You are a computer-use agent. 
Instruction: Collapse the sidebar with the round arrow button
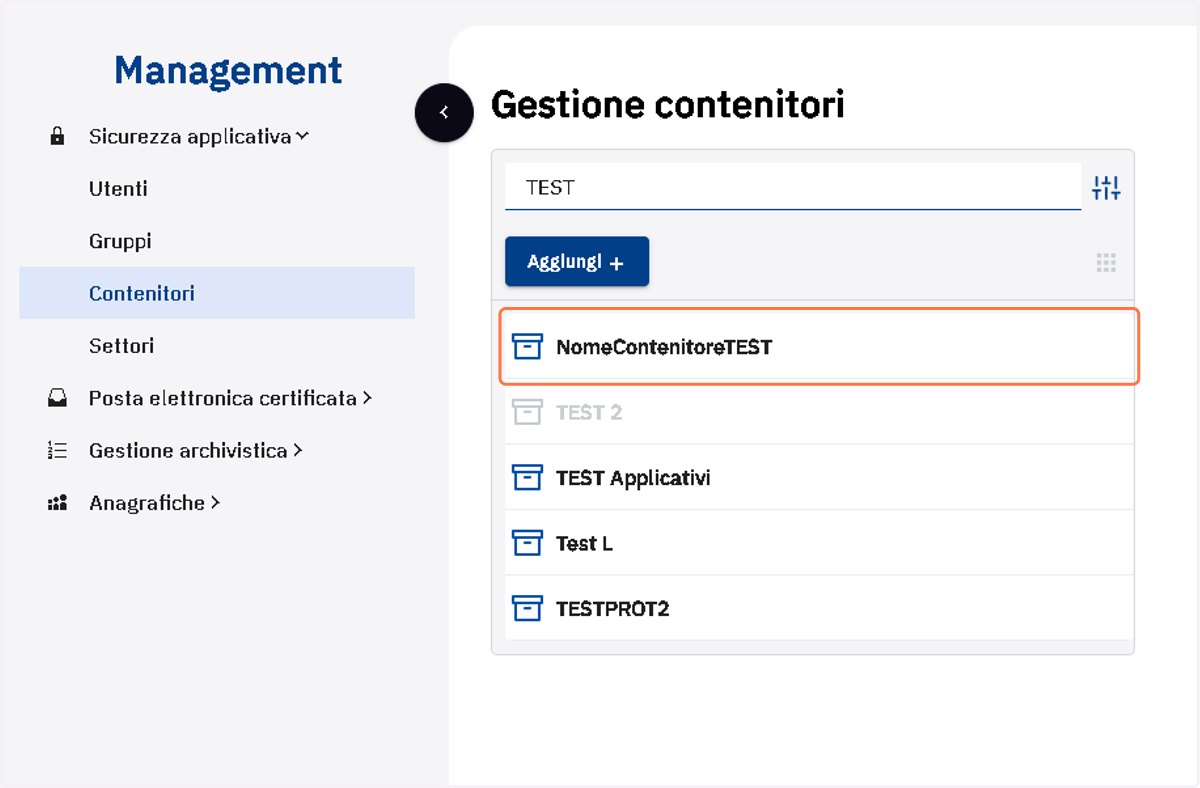(x=444, y=112)
